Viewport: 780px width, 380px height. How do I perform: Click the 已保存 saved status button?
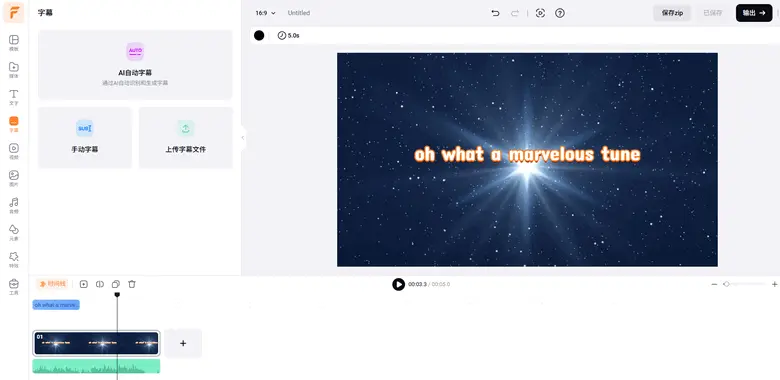tap(712, 13)
